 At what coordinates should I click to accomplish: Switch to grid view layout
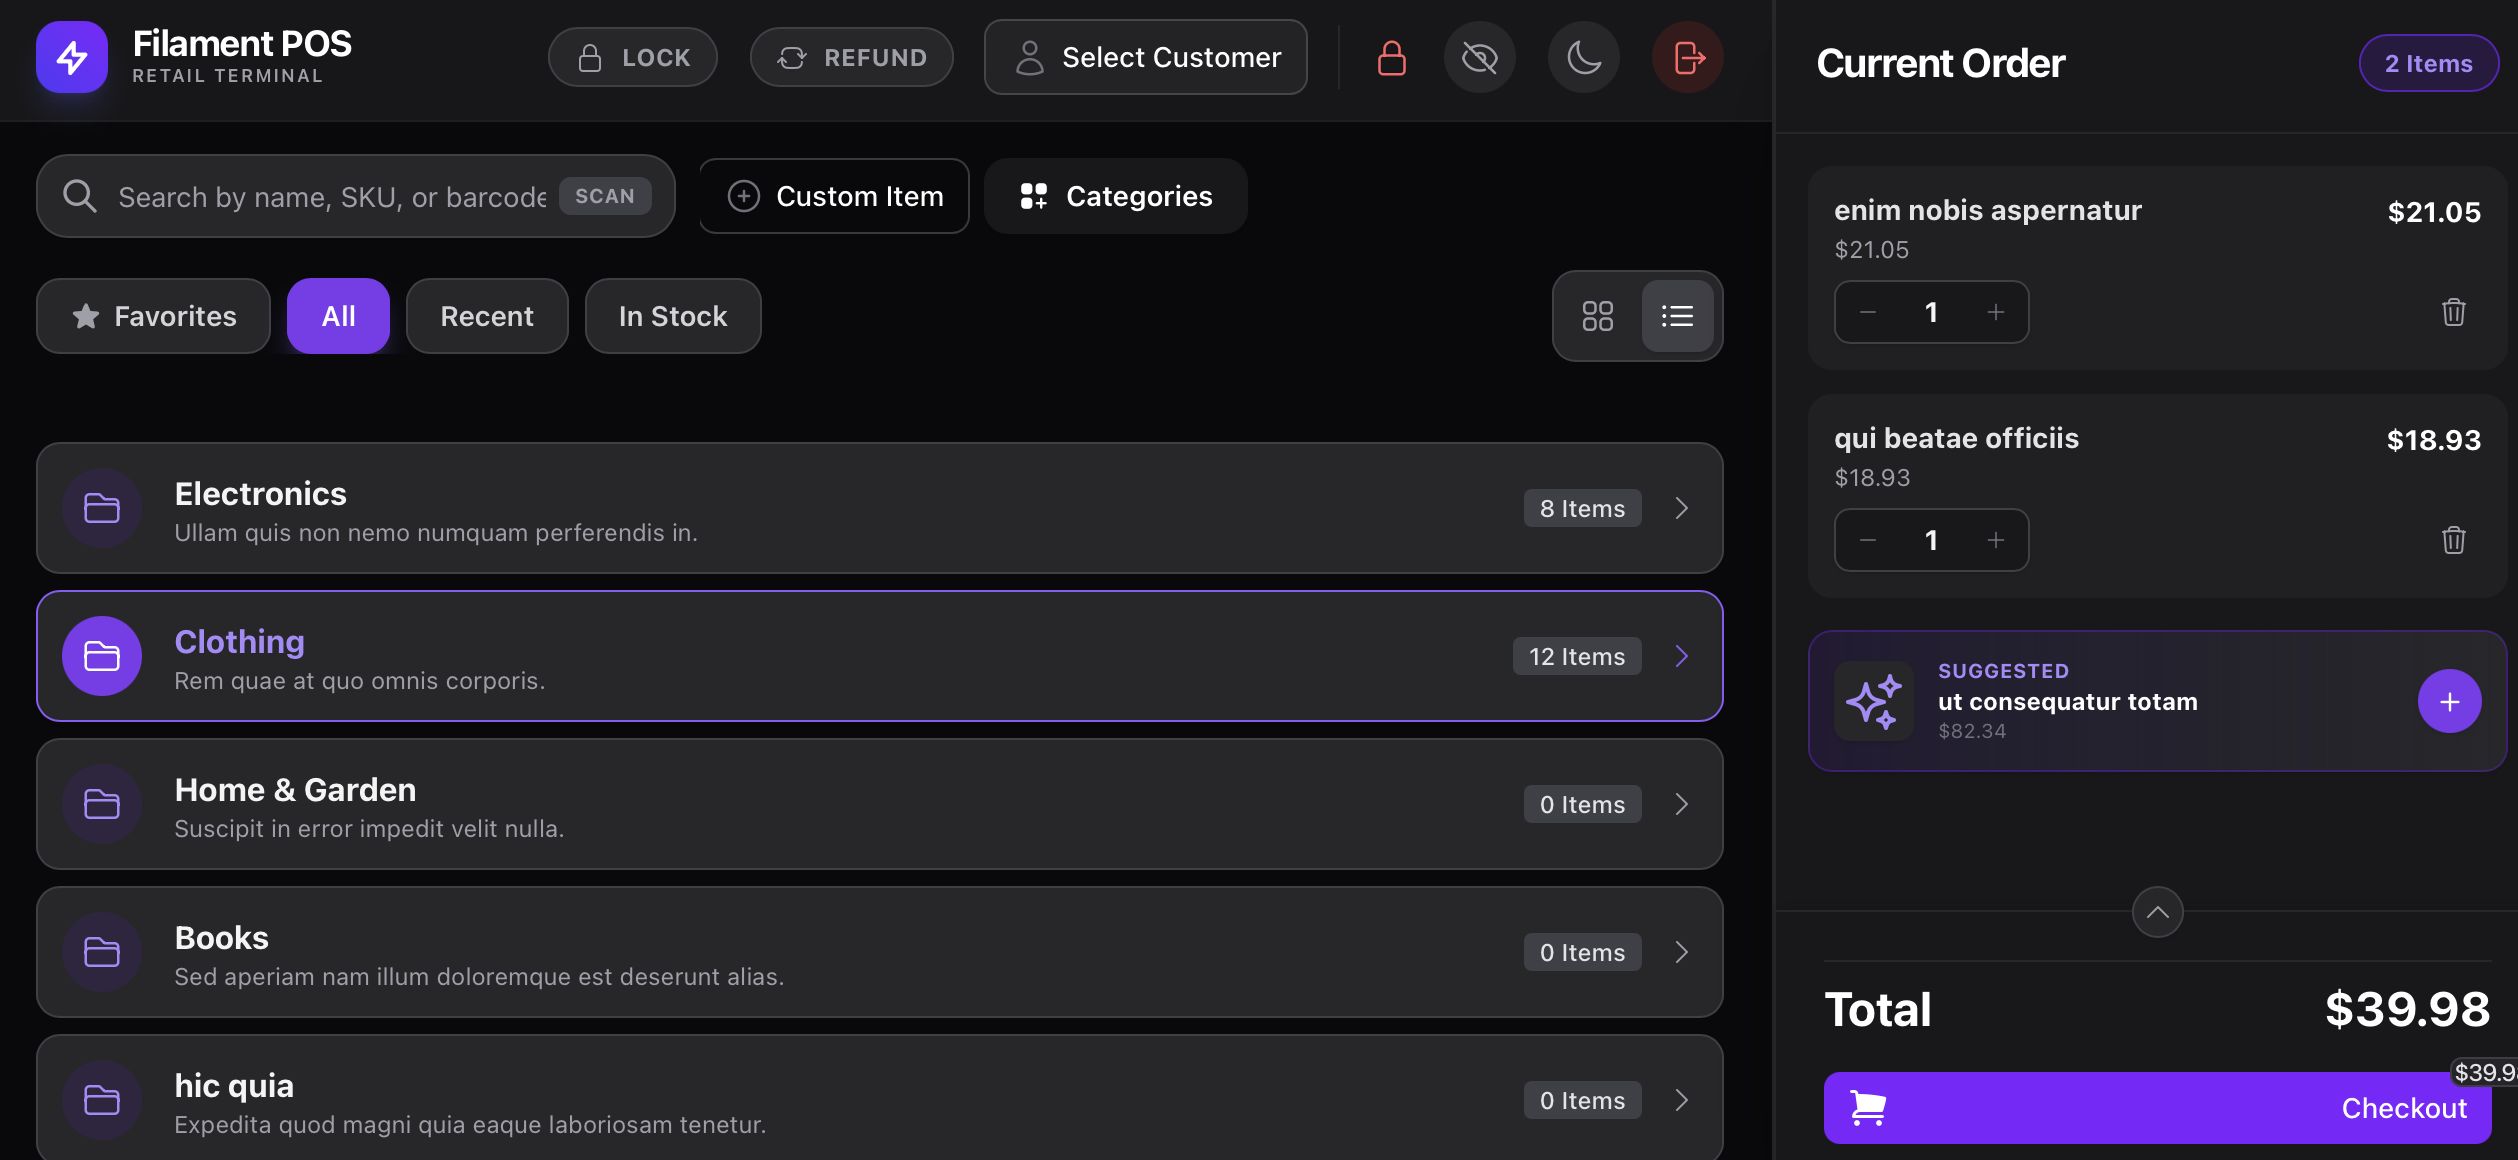[x=1597, y=316]
